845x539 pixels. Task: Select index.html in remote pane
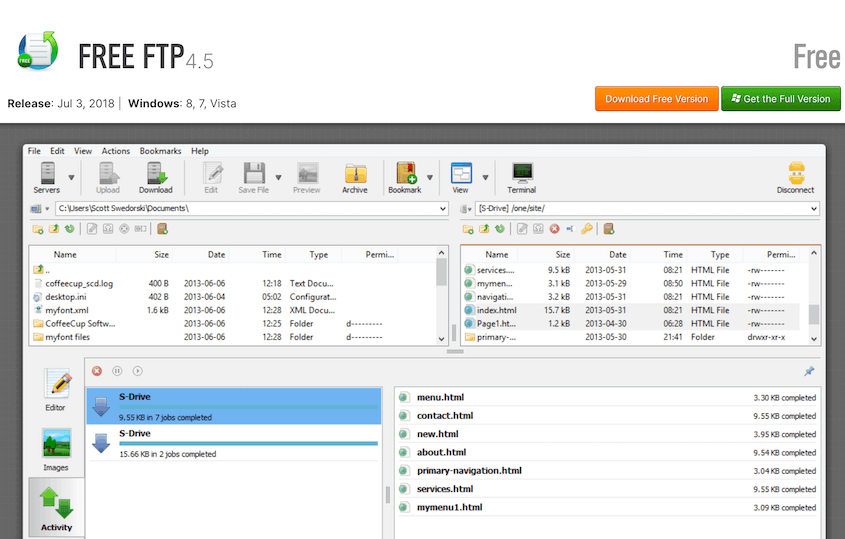[x=631, y=310]
